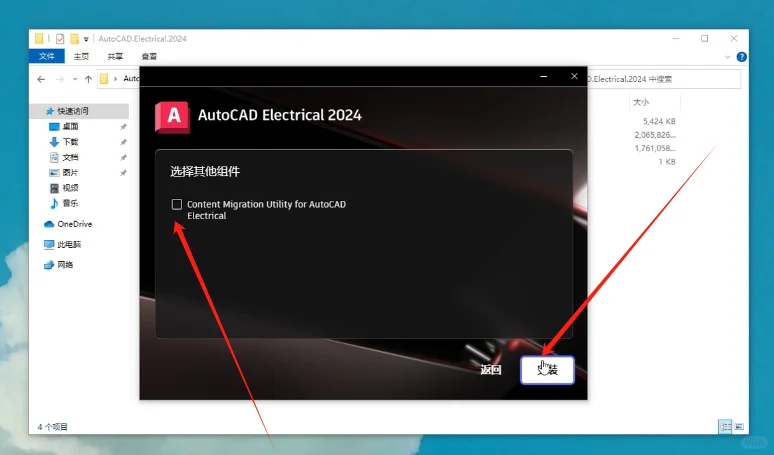Screen dimensions: 774x455
Task: Expand the Explorer ribbon chevron
Action: tap(727, 57)
